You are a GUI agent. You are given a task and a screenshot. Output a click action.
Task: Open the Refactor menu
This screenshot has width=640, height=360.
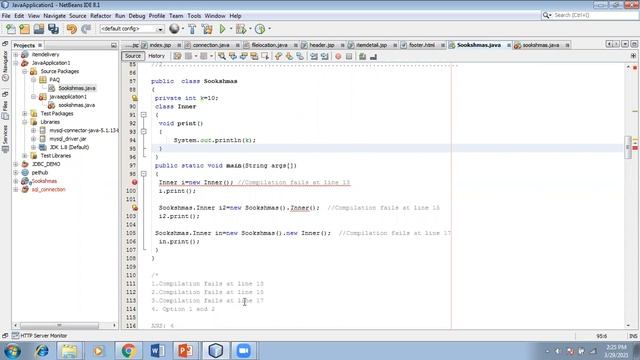(100, 16)
